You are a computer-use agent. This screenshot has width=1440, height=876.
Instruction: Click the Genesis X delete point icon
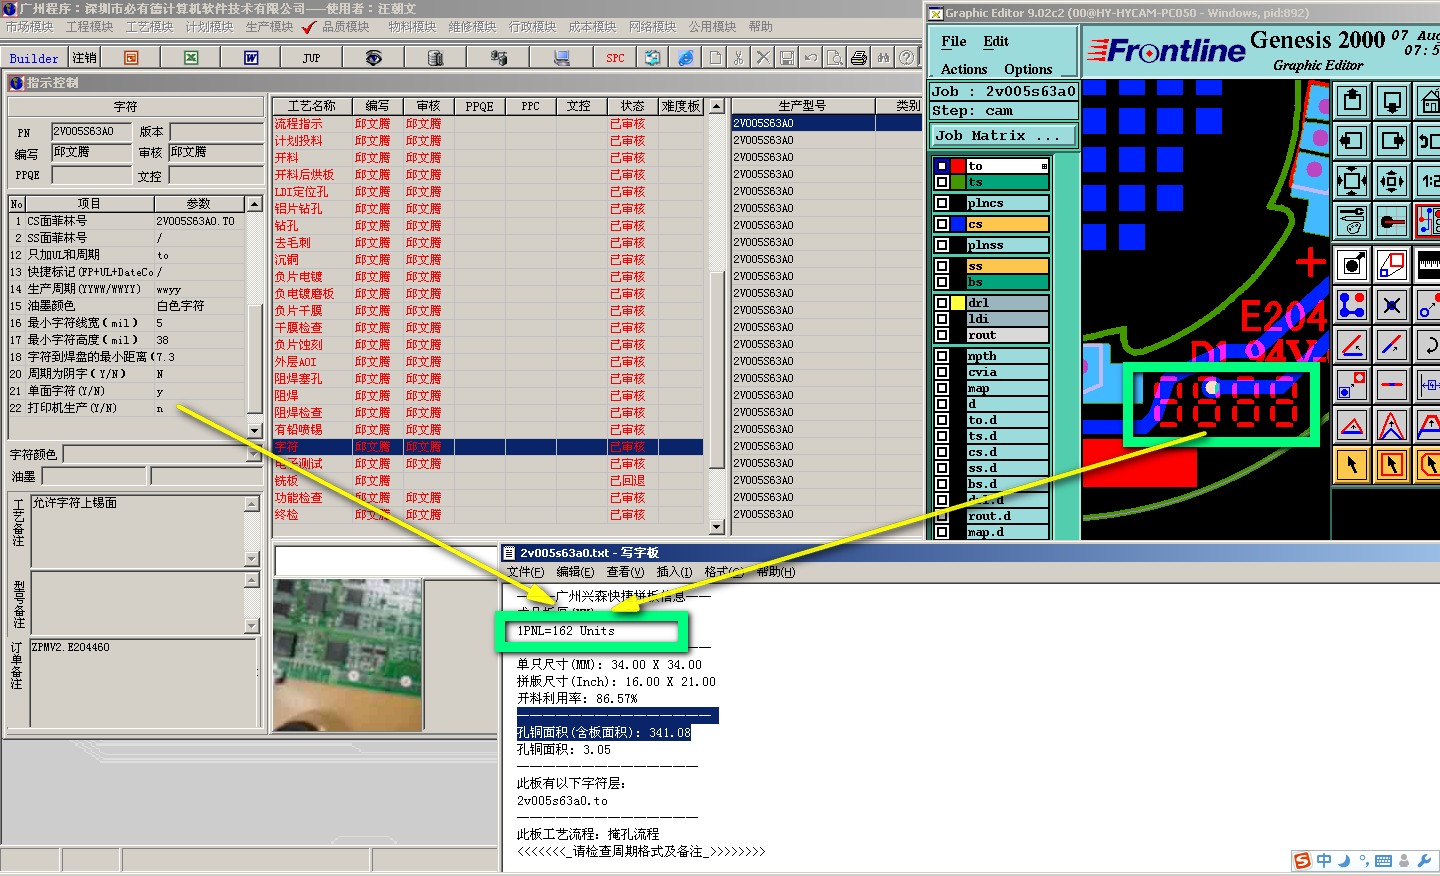(x=1392, y=304)
